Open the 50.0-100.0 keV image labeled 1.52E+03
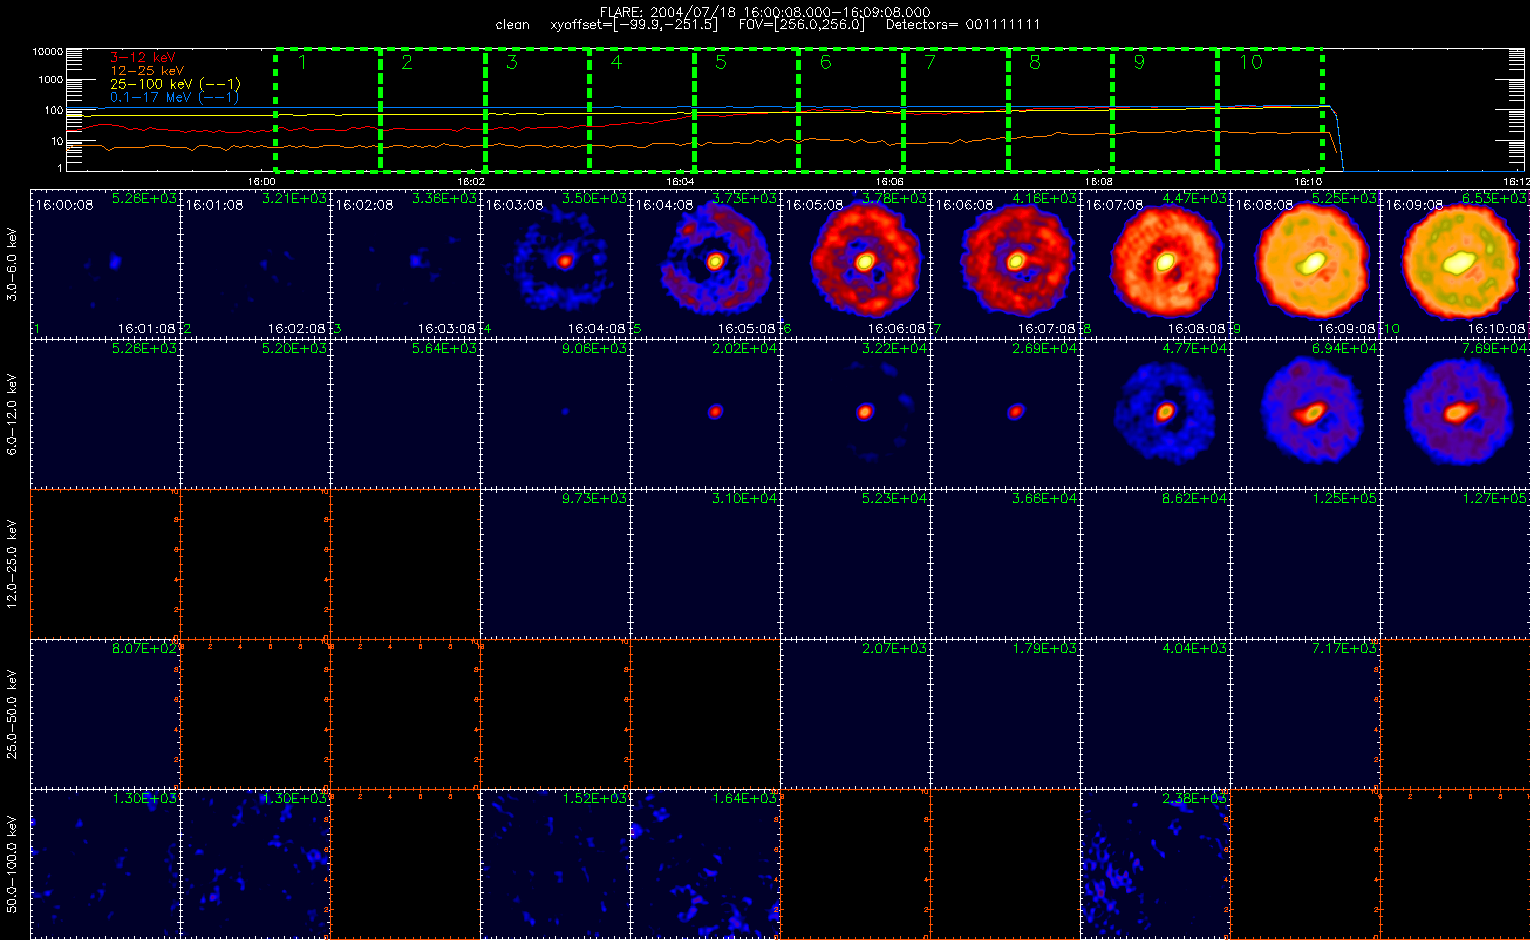1530x940 pixels. 556,864
